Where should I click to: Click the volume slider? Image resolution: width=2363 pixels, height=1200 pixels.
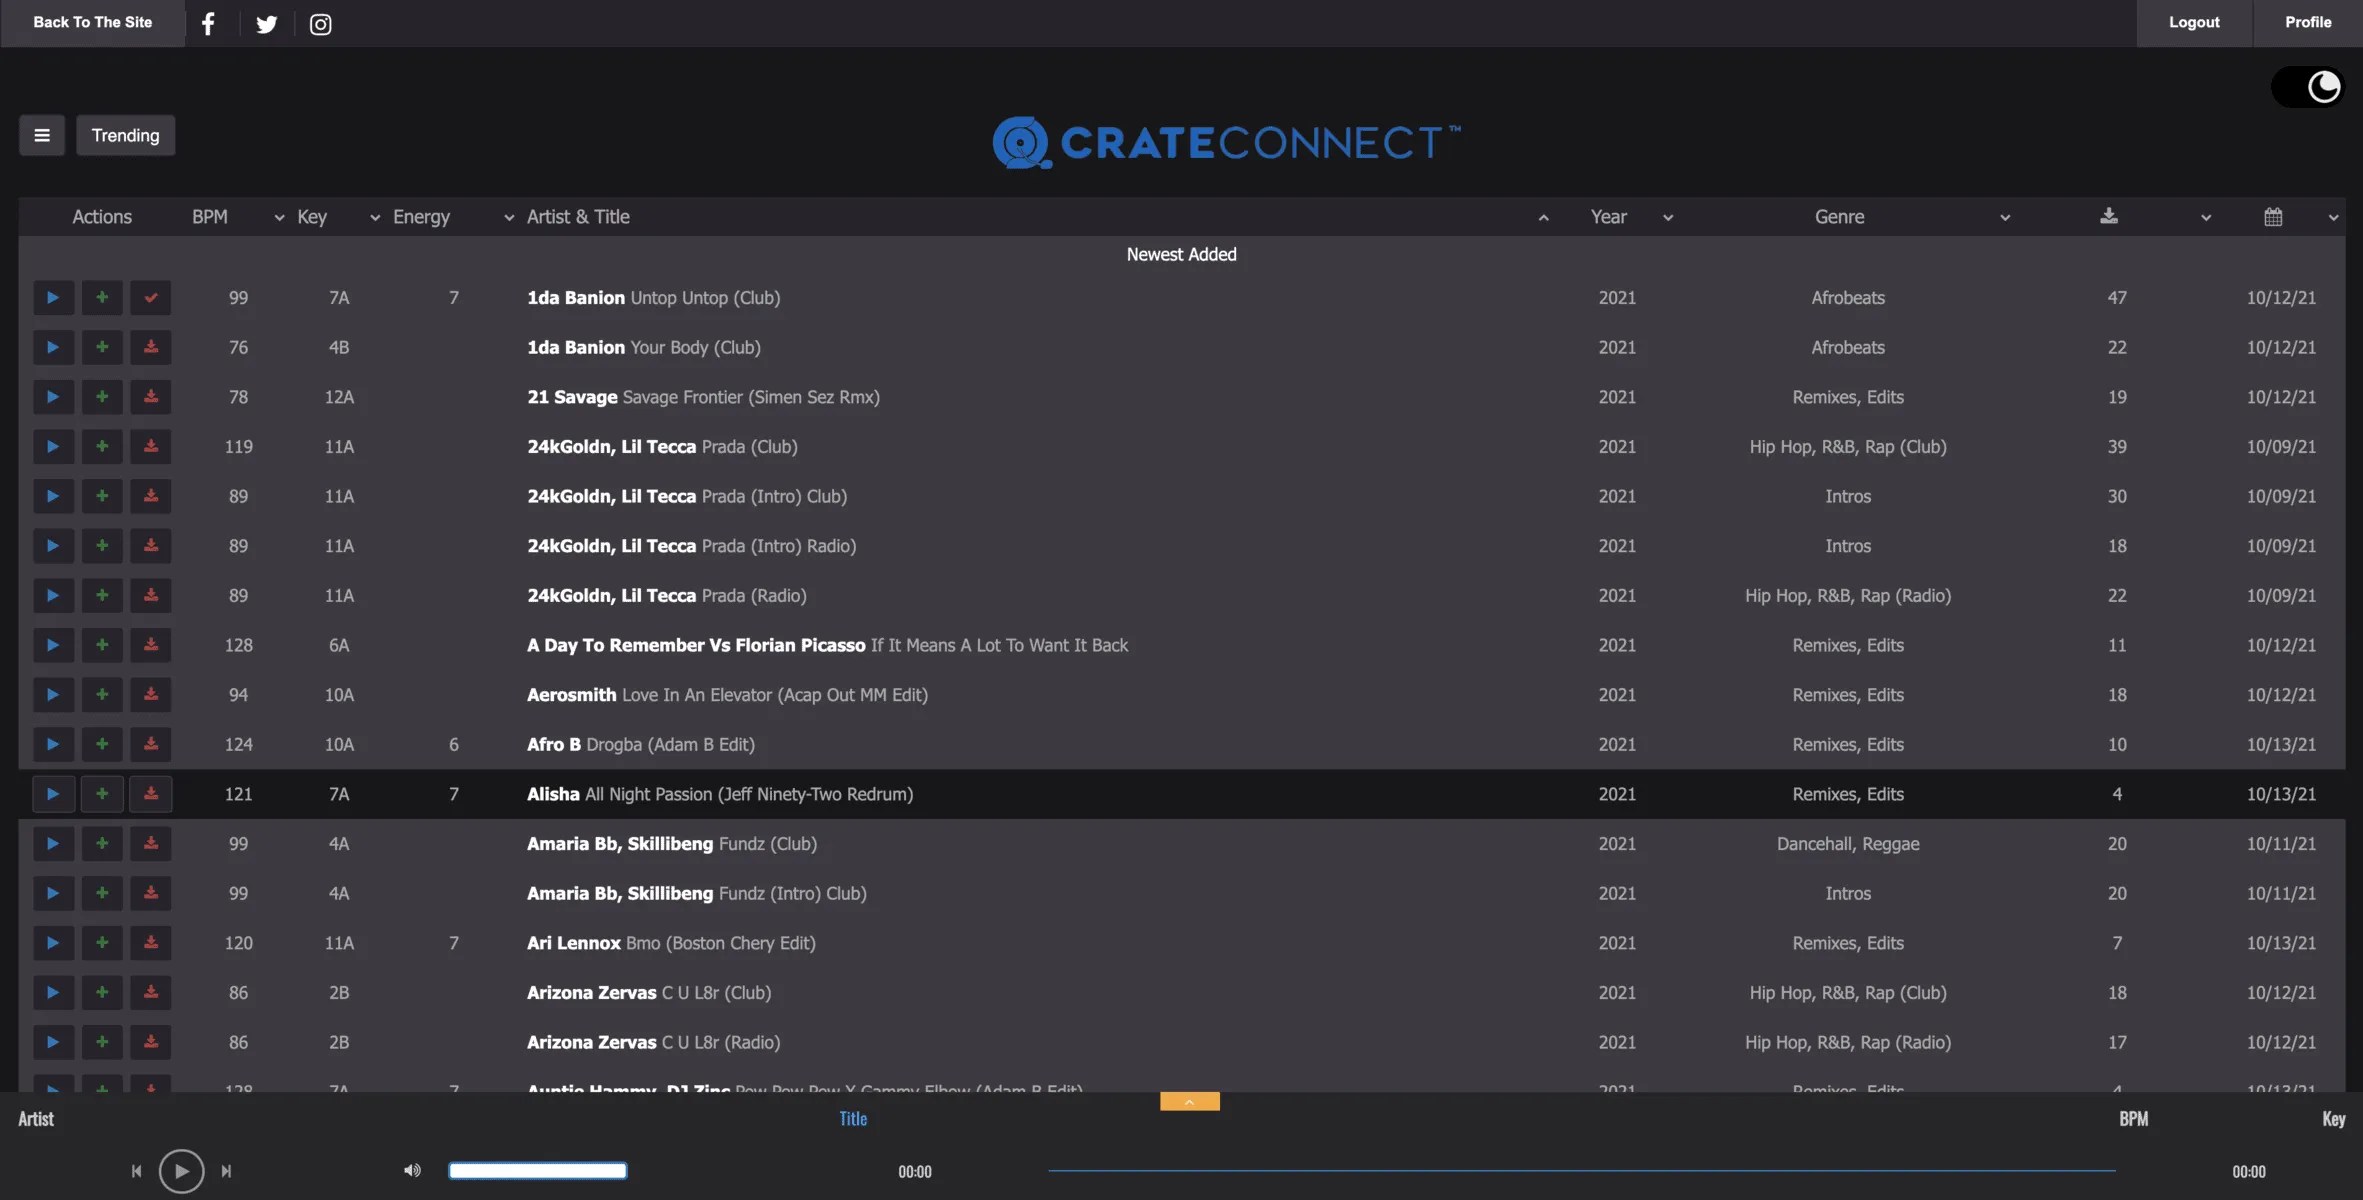tap(537, 1170)
